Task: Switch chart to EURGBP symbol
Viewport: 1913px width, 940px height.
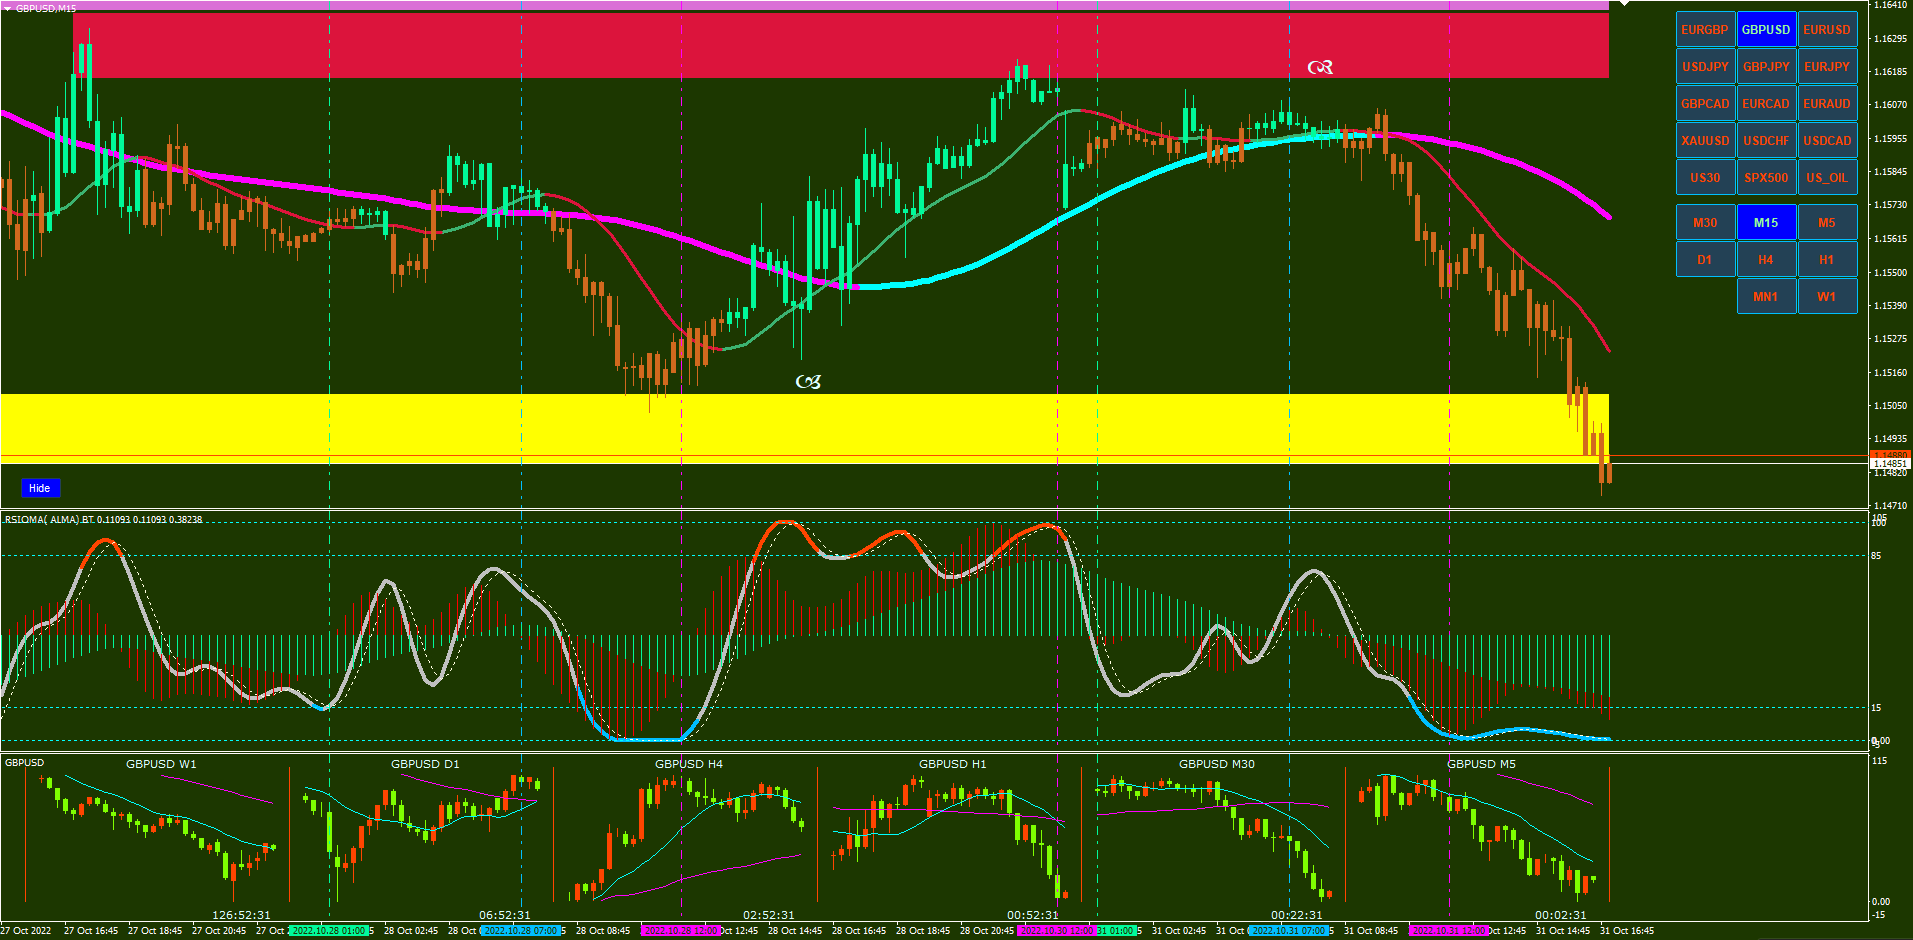Action: coord(1705,30)
